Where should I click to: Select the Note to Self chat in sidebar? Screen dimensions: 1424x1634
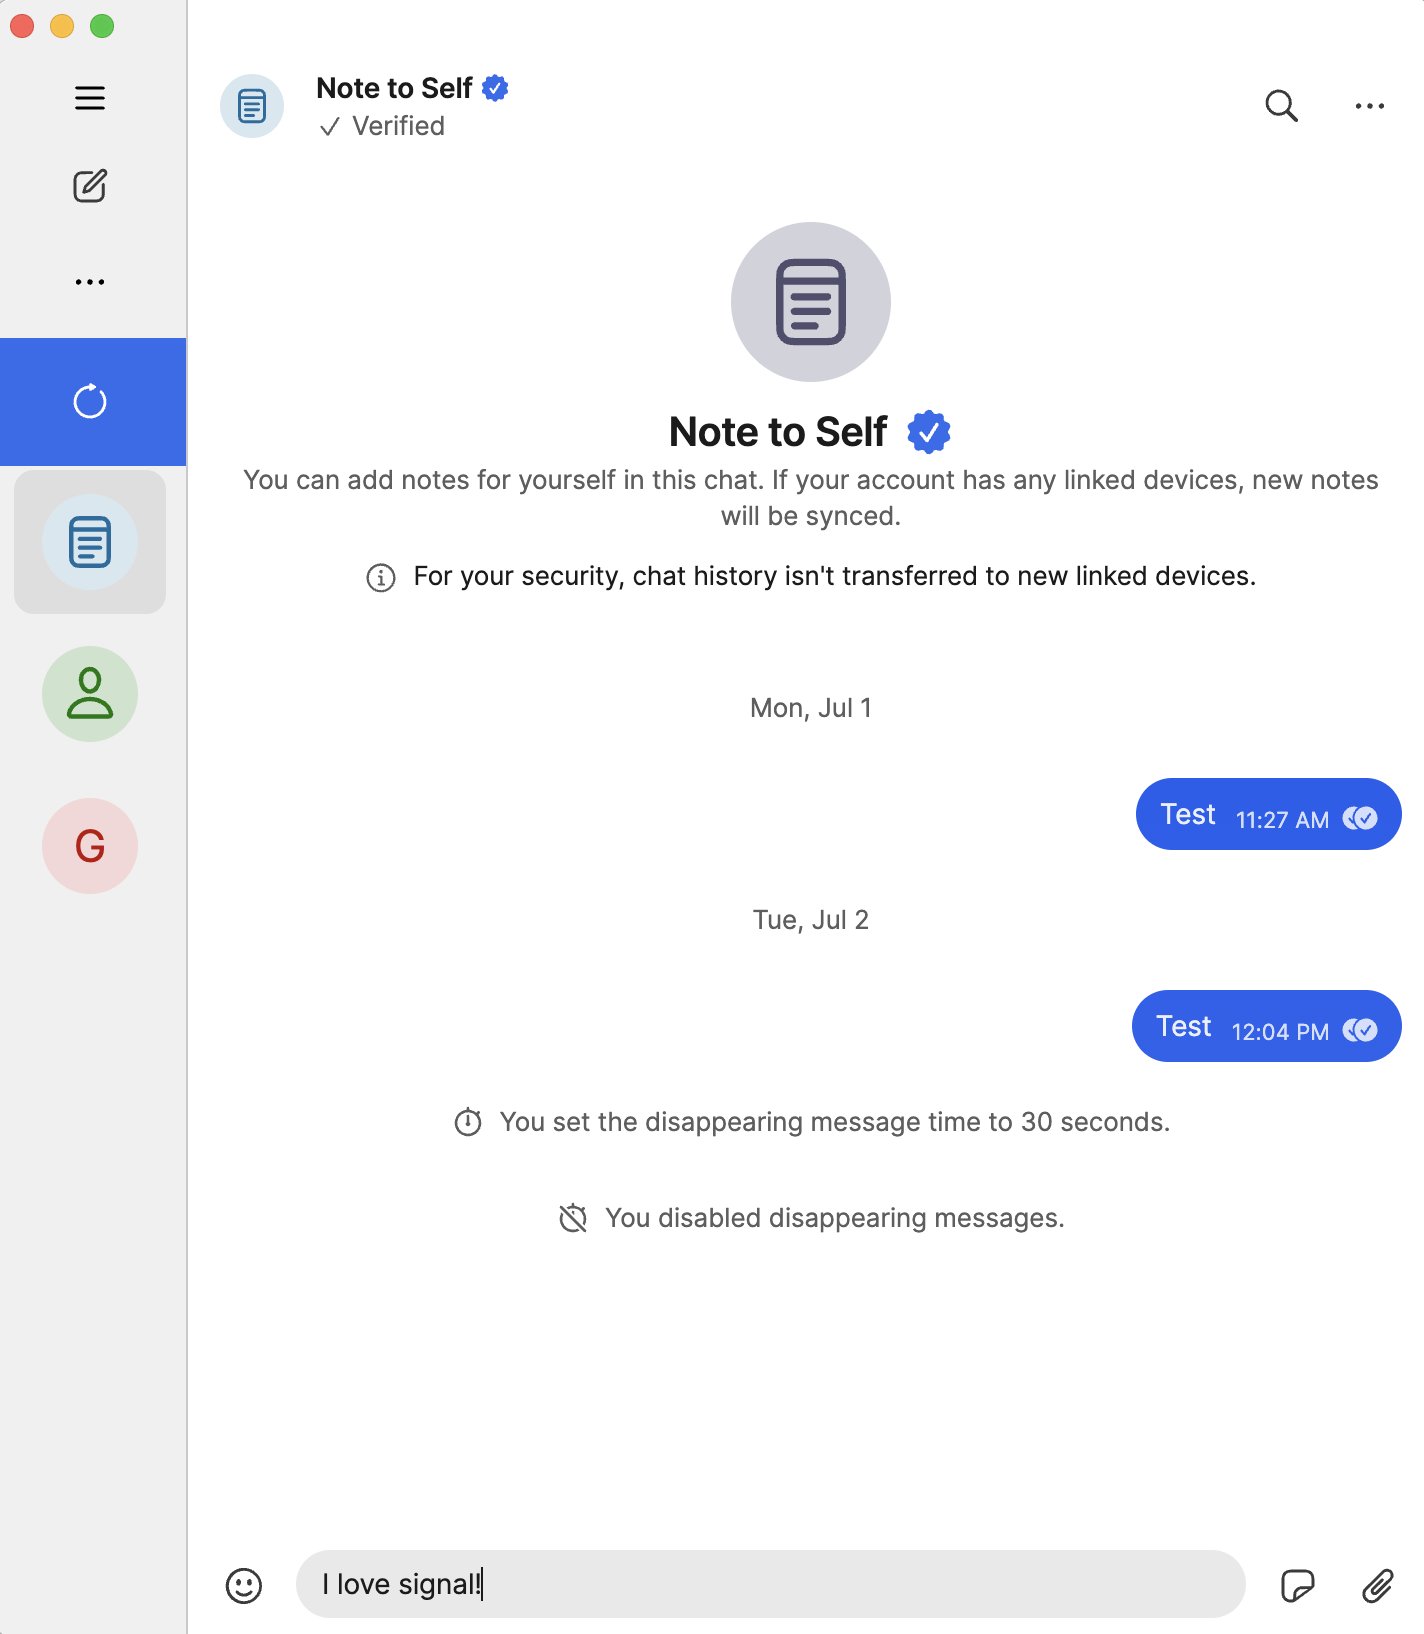pos(90,542)
